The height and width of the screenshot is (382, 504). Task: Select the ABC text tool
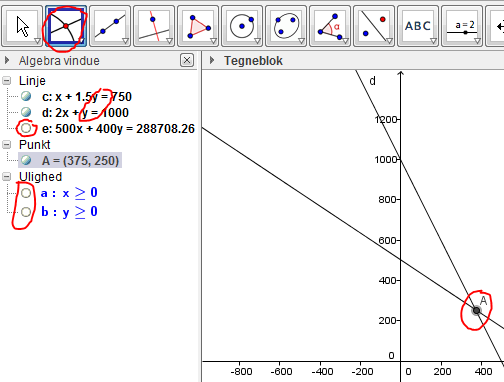(x=418, y=26)
